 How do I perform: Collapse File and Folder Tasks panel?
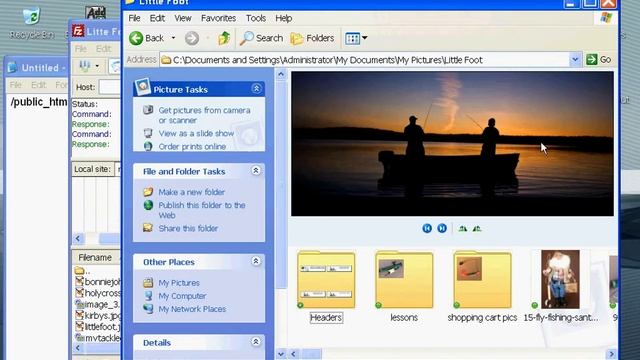(256, 170)
